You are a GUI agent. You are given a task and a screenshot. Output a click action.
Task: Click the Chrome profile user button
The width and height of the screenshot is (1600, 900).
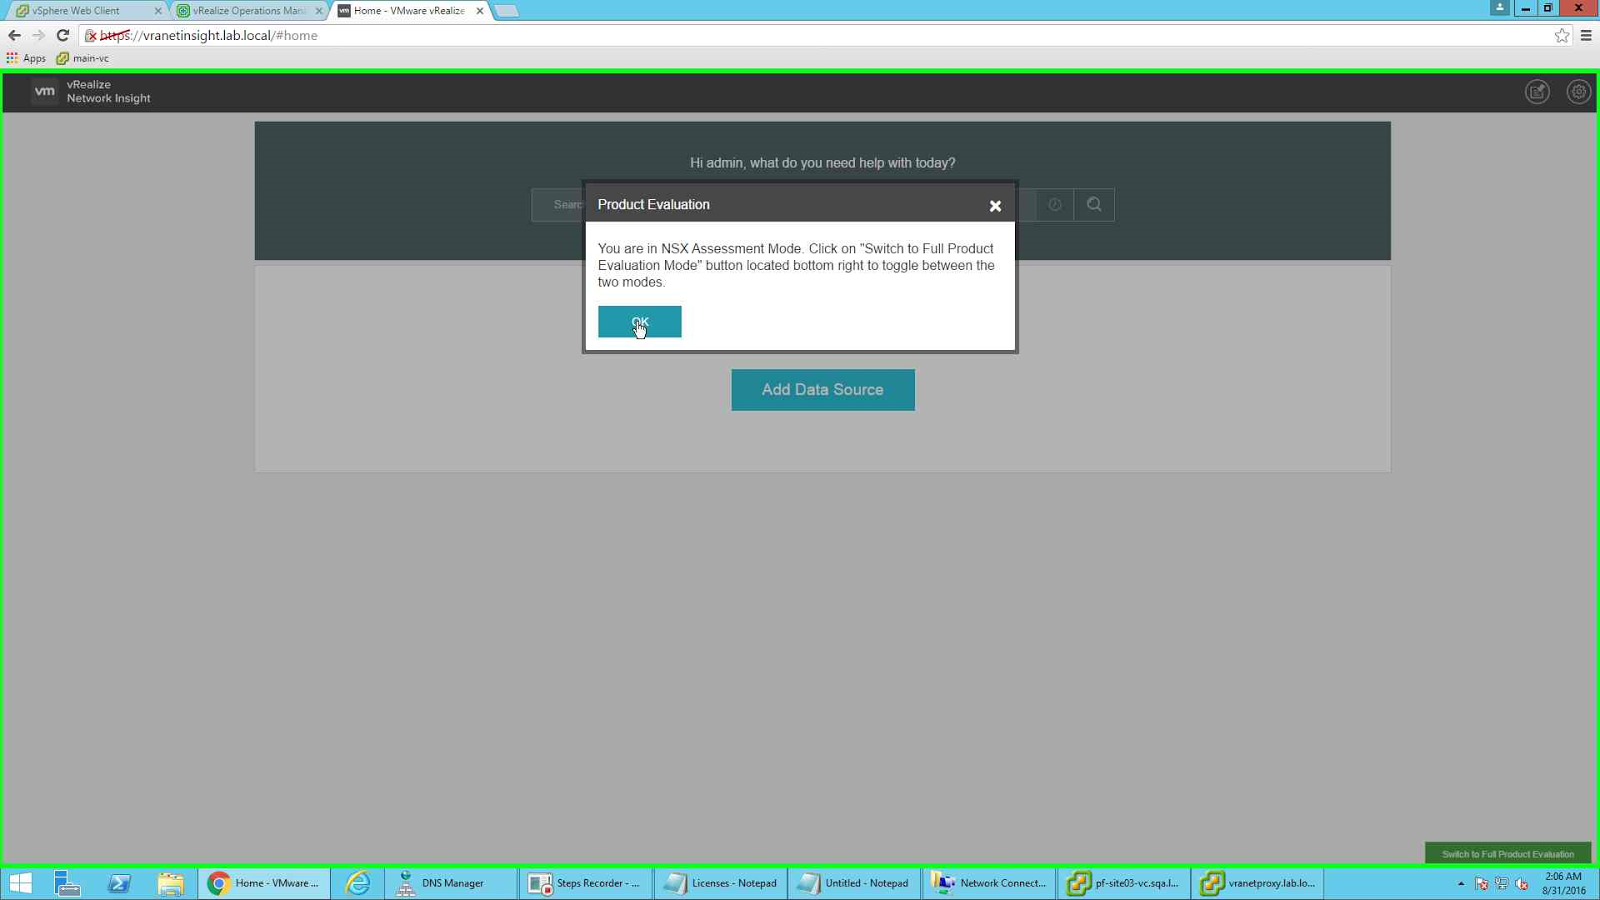pos(1499,8)
